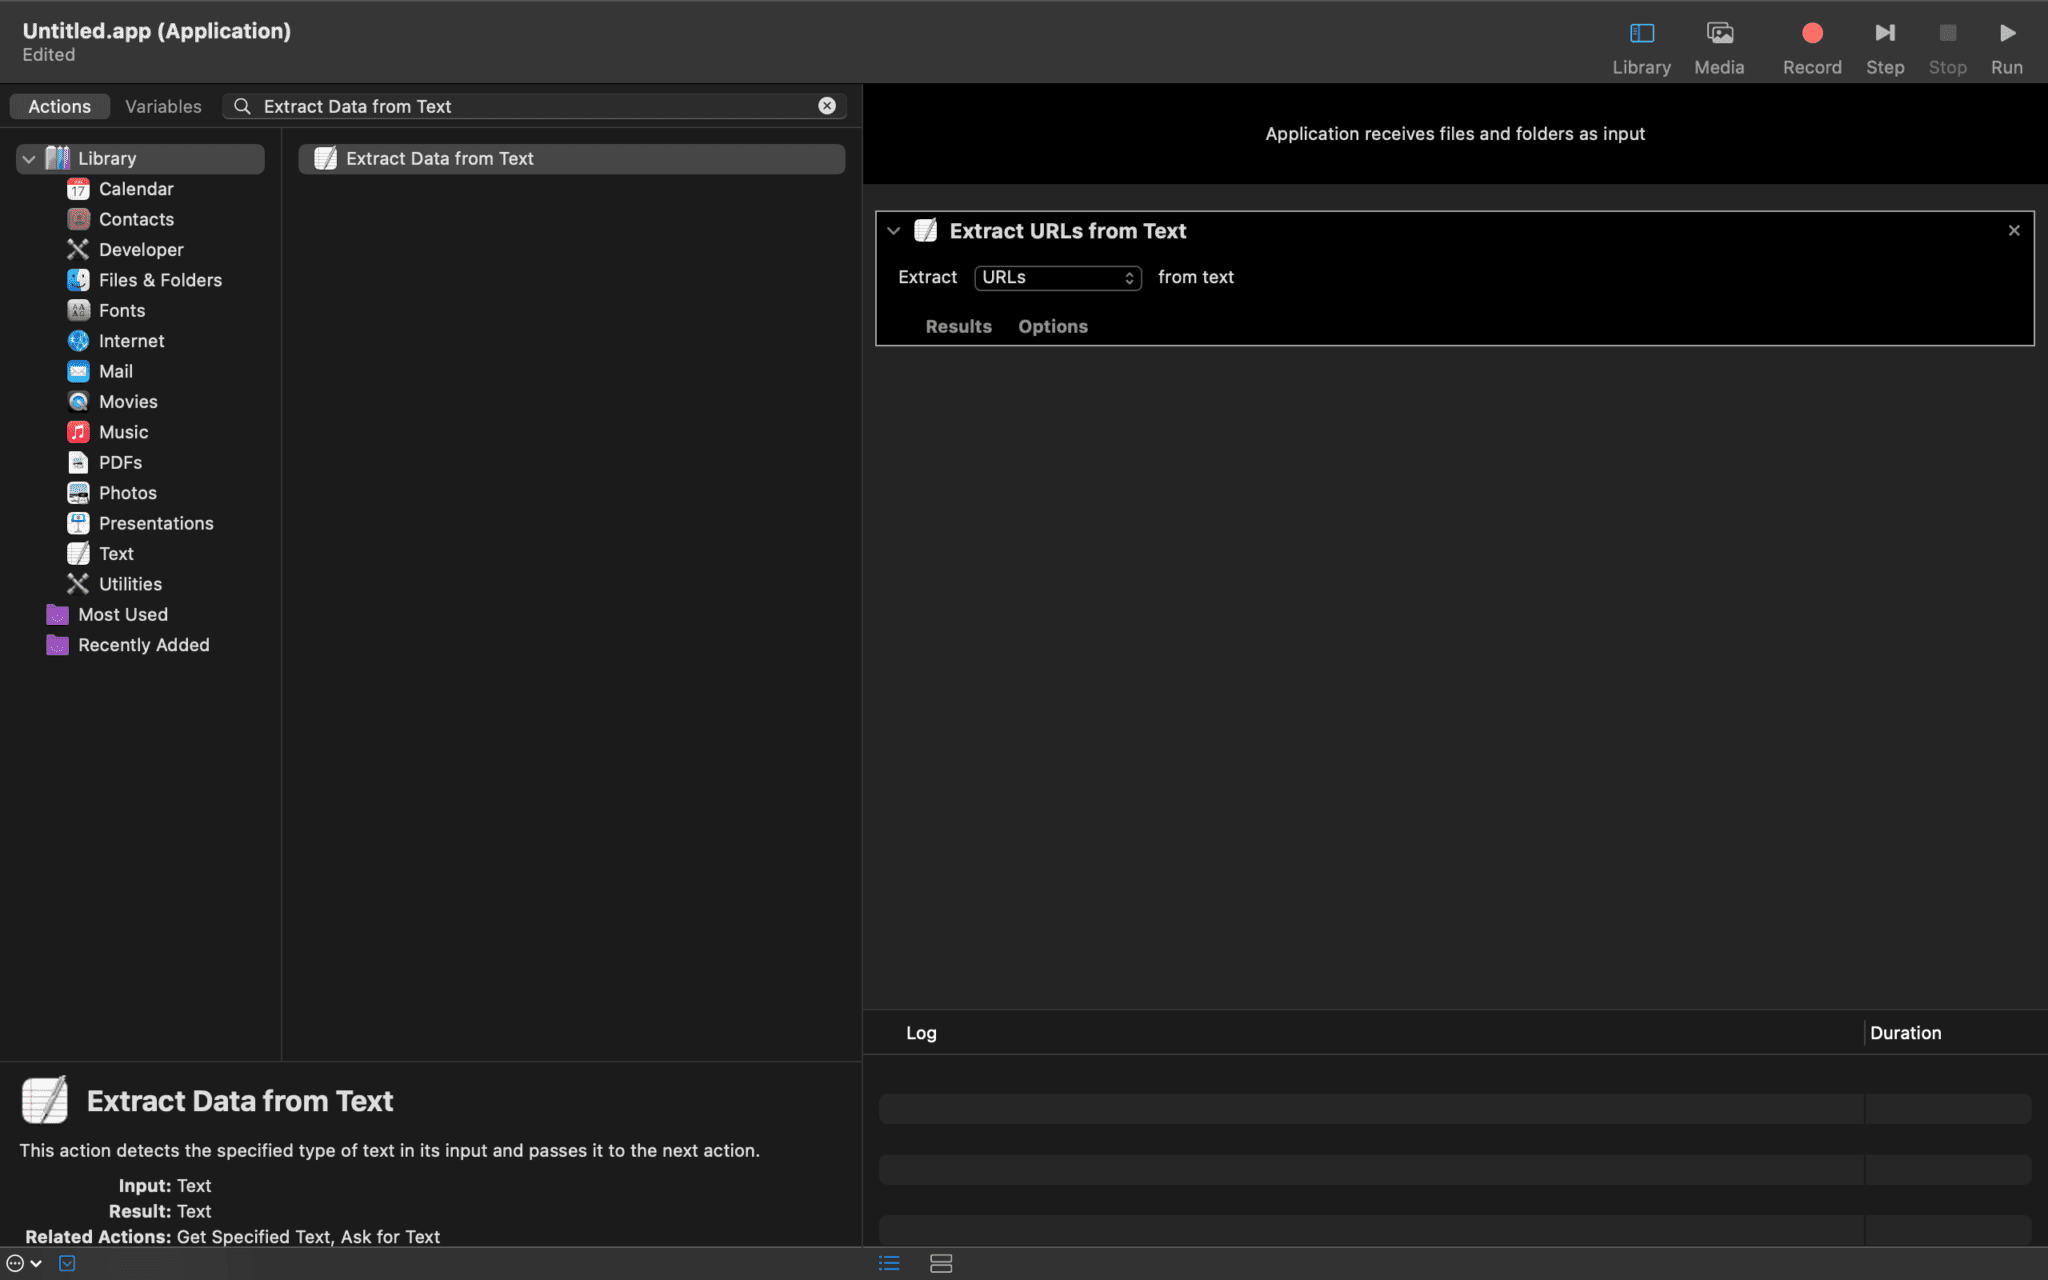Screen dimensions: 2048x1280
Task: Select the Utilities category
Action: click(x=130, y=584)
